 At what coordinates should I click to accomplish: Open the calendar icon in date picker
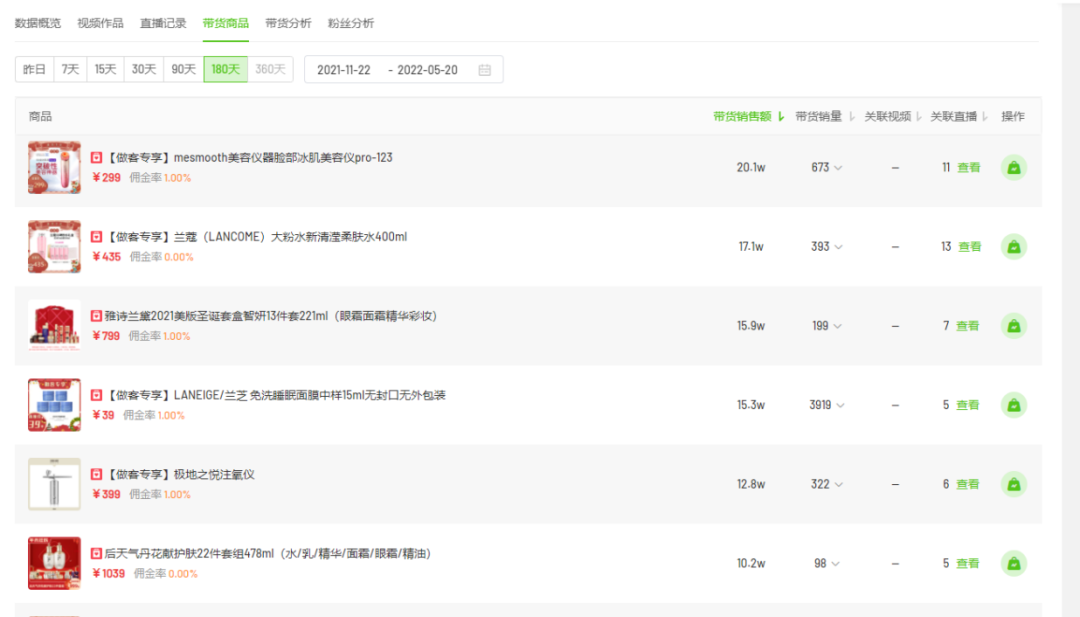pyautogui.click(x=485, y=70)
